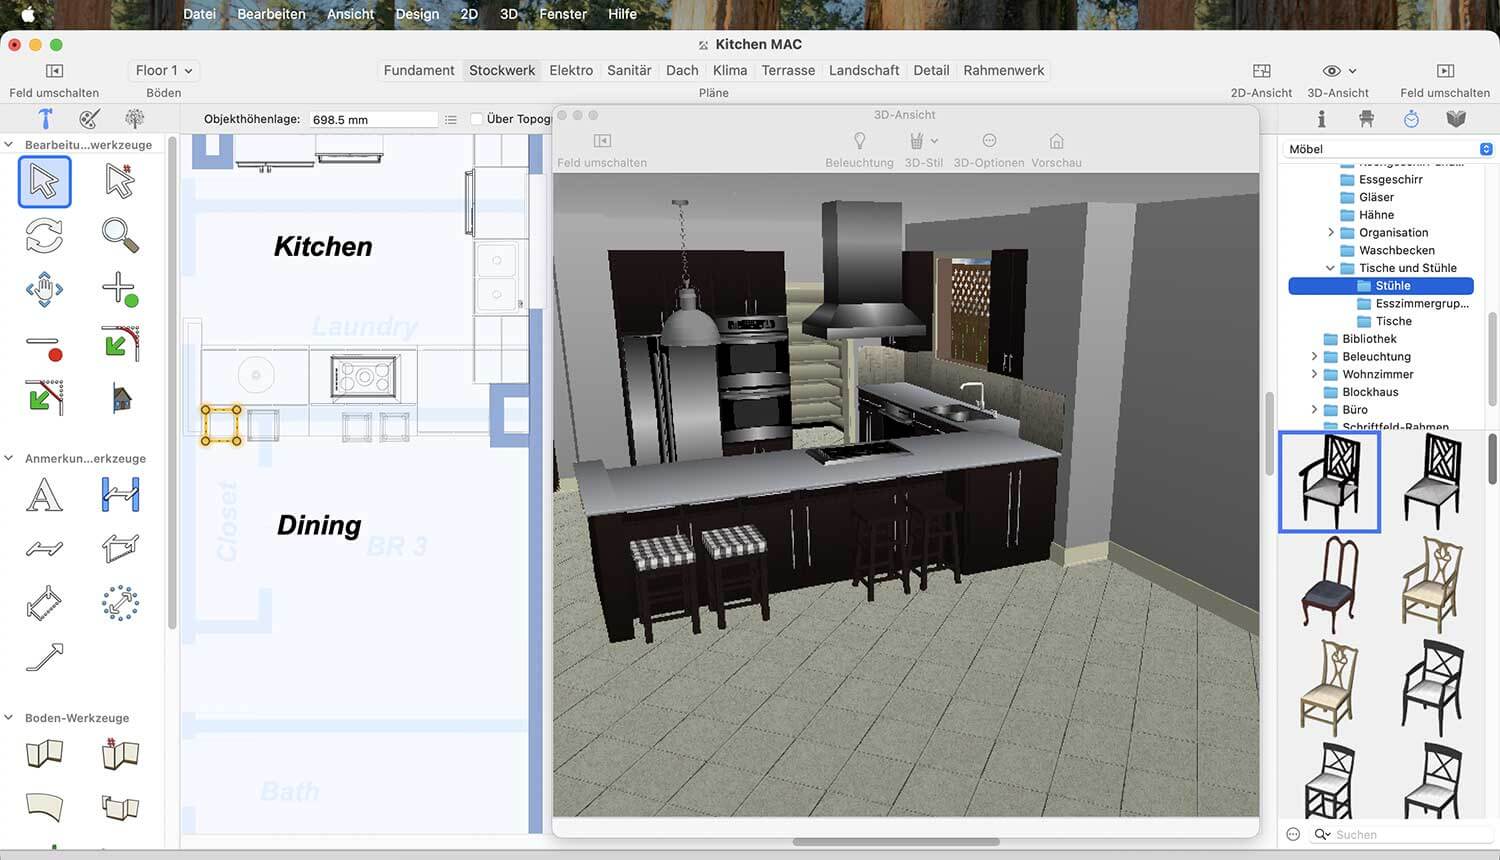Expand the Beleuchtung folder
Viewport: 1500px width, 860px height.
pyautogui.click(x=1314, y=356)
